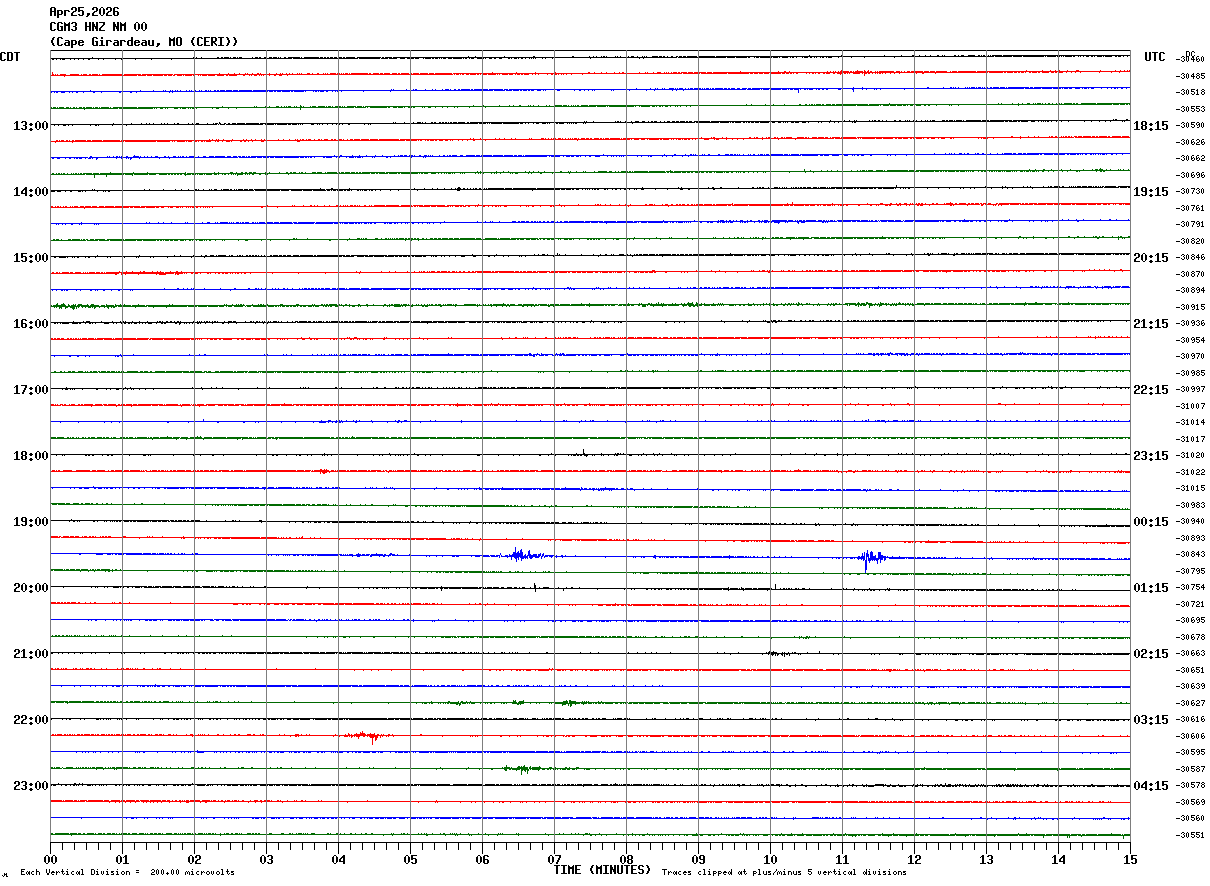The width and height of the screenshot is (1210, 886).
Task: Click the green seismic burst on the 22:45 trace
Action: point(523,769)
